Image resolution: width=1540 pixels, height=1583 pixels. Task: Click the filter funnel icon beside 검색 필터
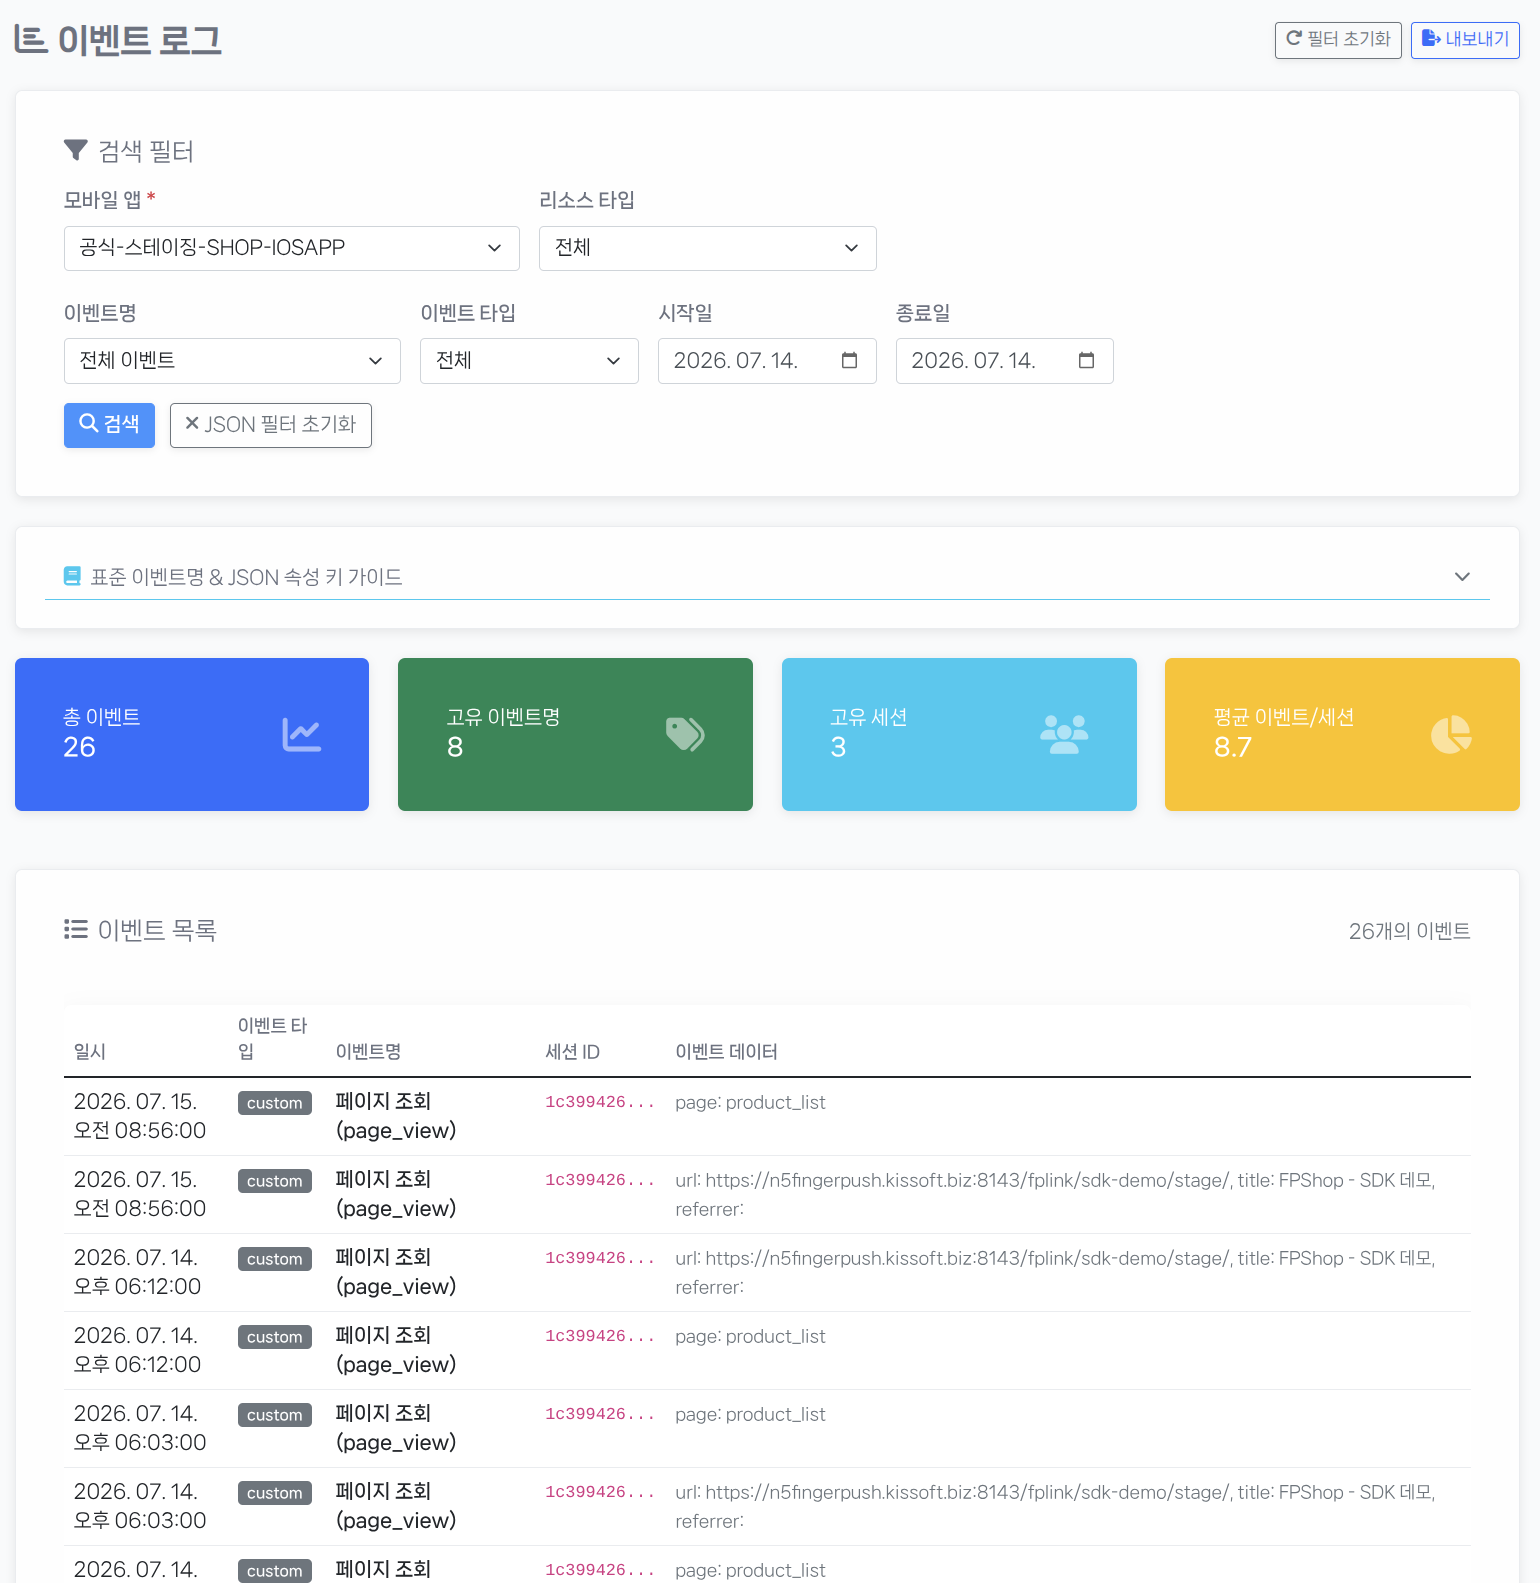[75, 150]
